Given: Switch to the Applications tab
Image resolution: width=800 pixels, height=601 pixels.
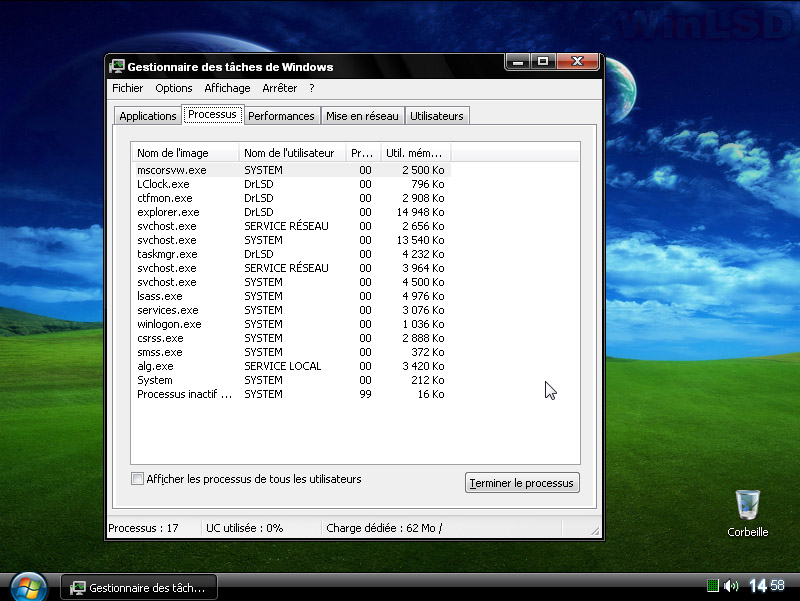Looking at the screenshot, I should 147,116.
